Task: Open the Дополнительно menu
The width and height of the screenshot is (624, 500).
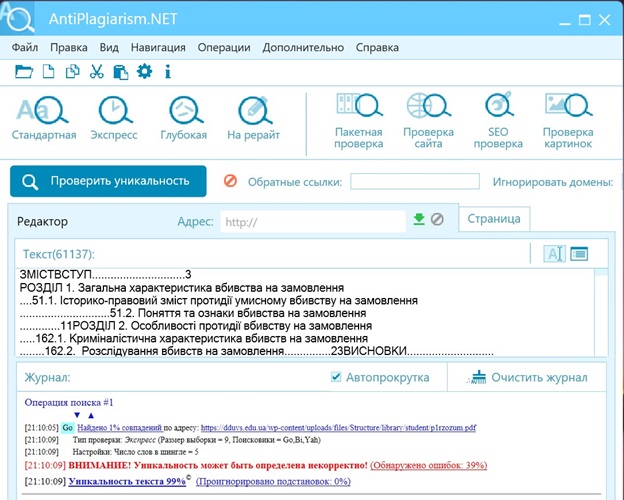Action: tap(303, 47)
